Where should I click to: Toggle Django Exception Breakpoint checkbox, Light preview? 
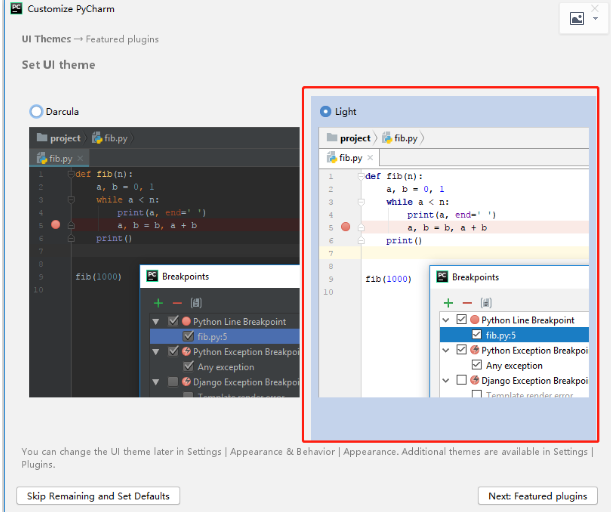coord(461,380)
